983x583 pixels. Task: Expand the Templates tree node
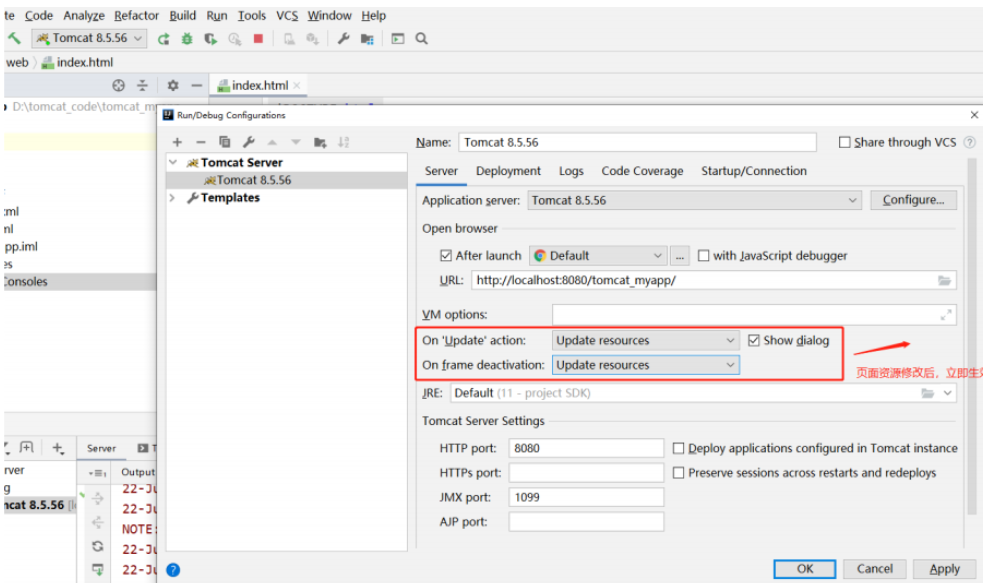(173, 197)
